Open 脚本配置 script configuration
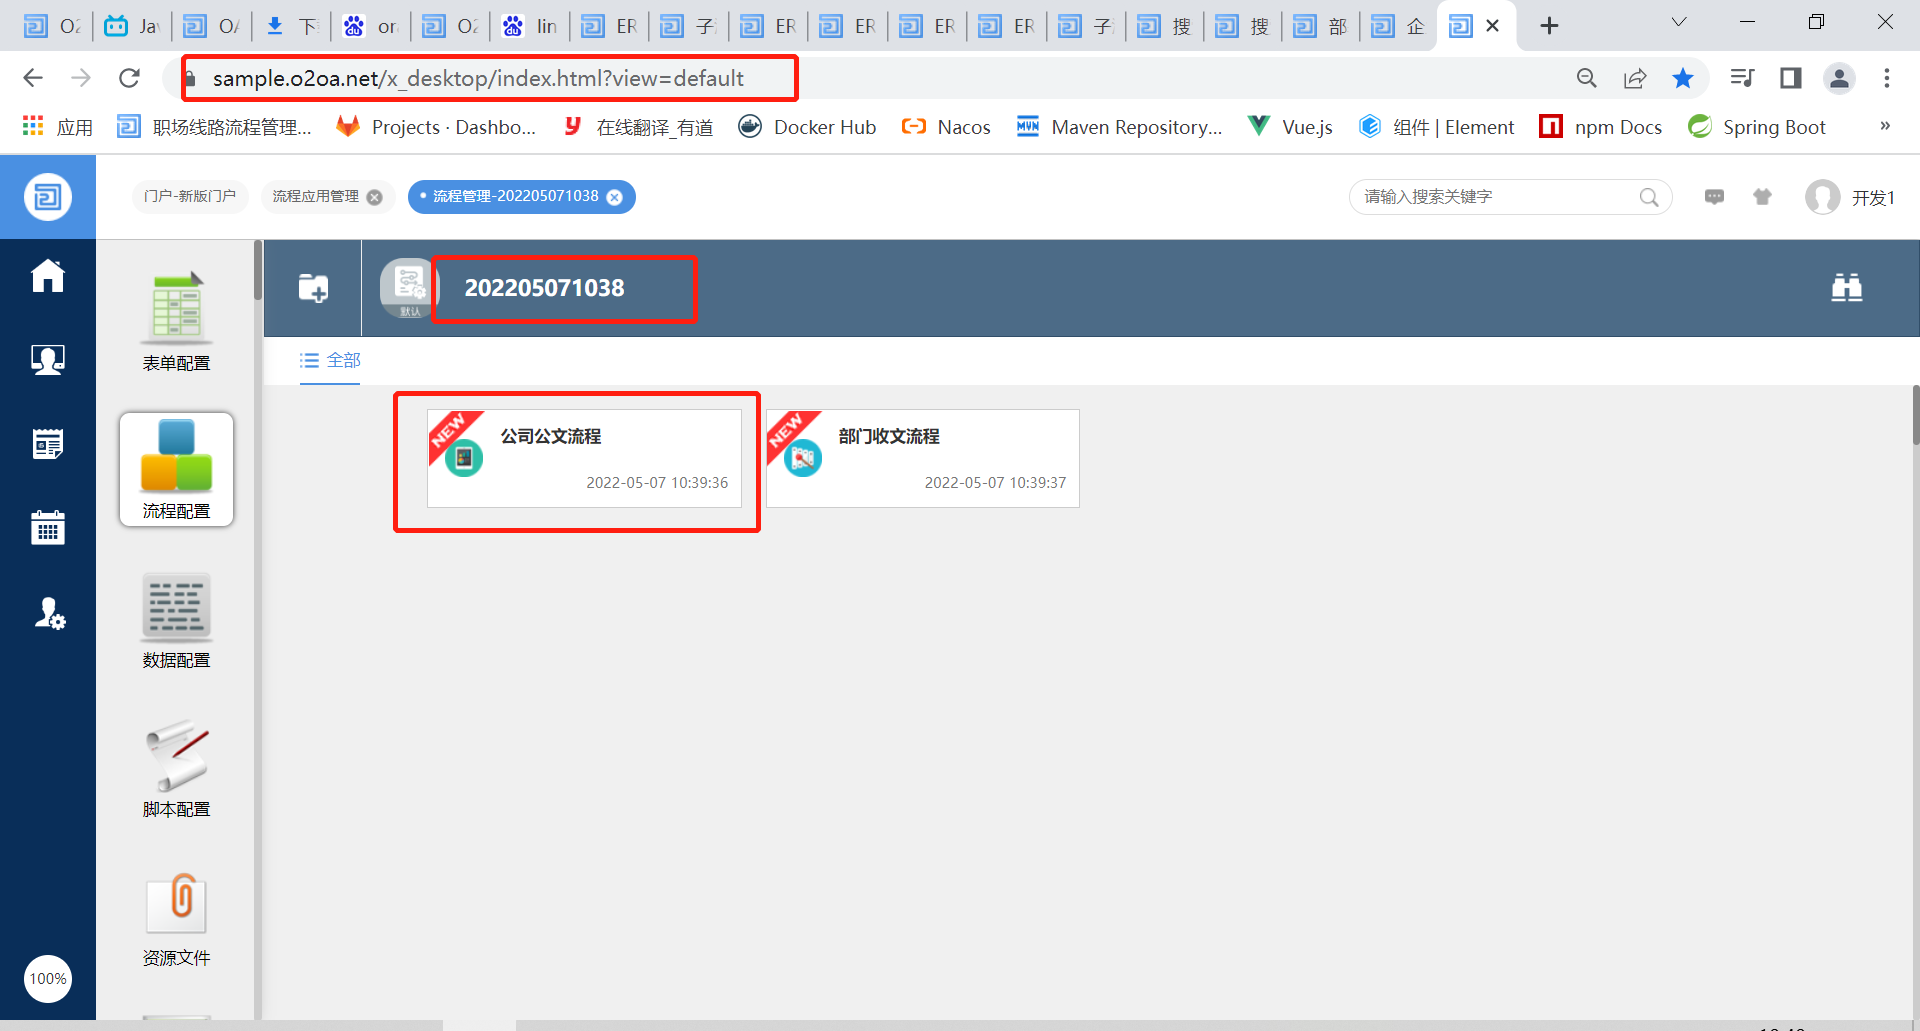The width and height of the screenshot is (1920, 1031). pos(176,768)
